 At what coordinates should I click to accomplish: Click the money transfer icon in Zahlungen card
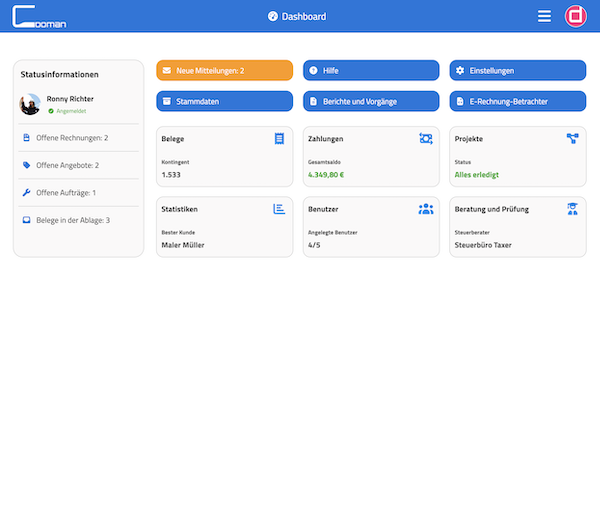(426, 139)
